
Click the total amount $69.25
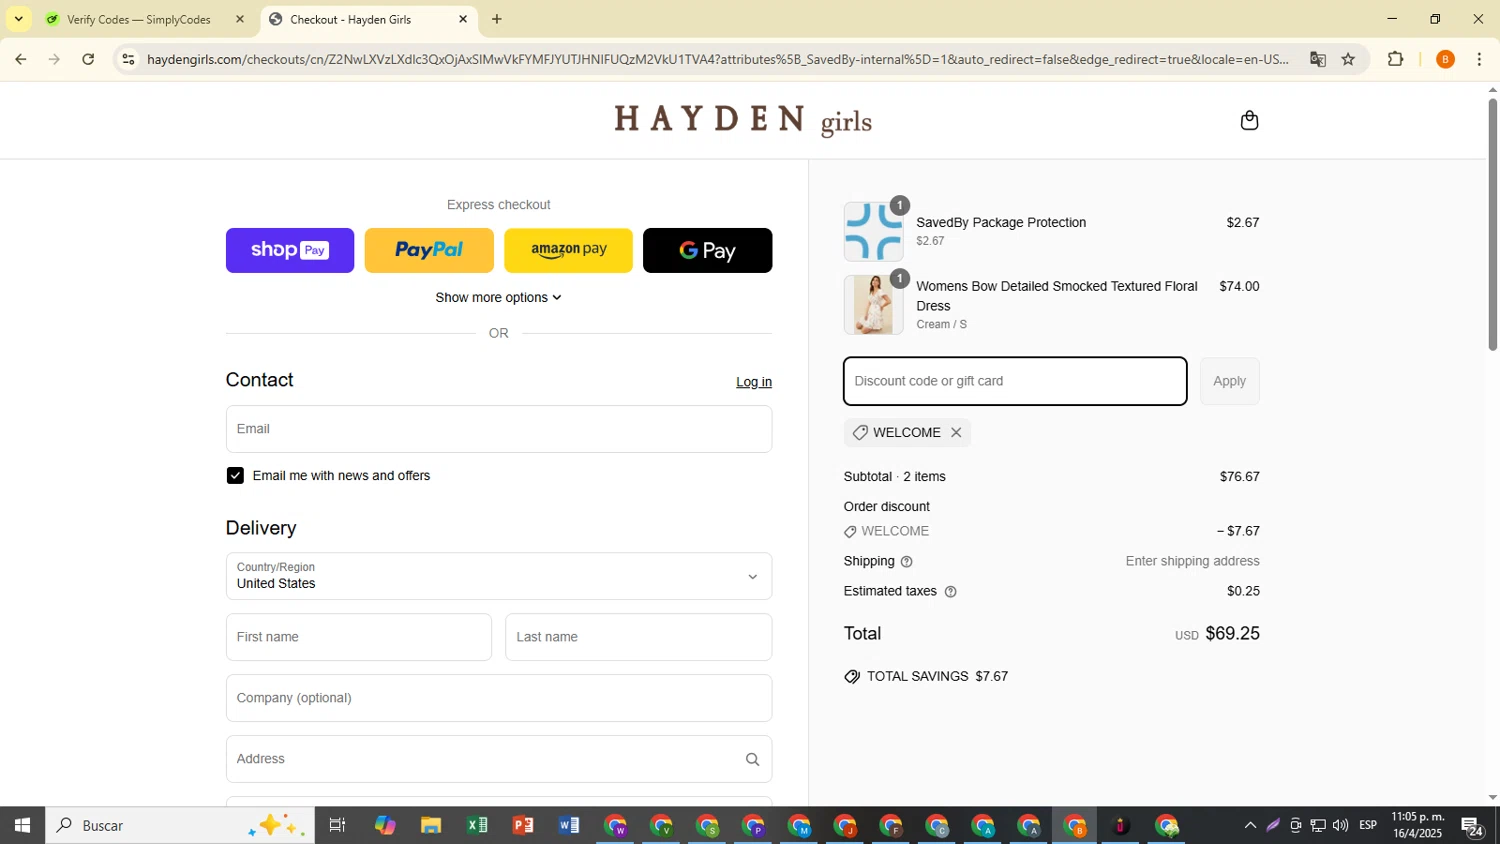point(1232,634)
